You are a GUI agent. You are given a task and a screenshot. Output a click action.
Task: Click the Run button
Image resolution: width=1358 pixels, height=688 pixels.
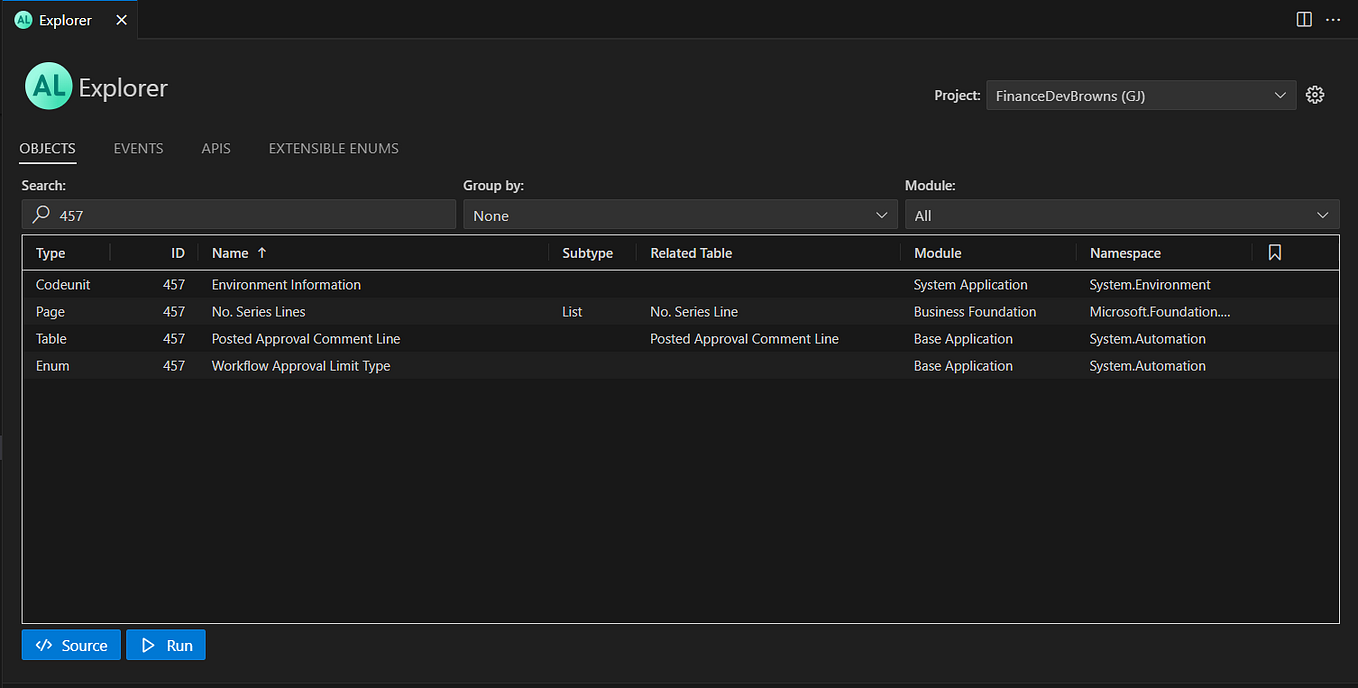point(165,644)
